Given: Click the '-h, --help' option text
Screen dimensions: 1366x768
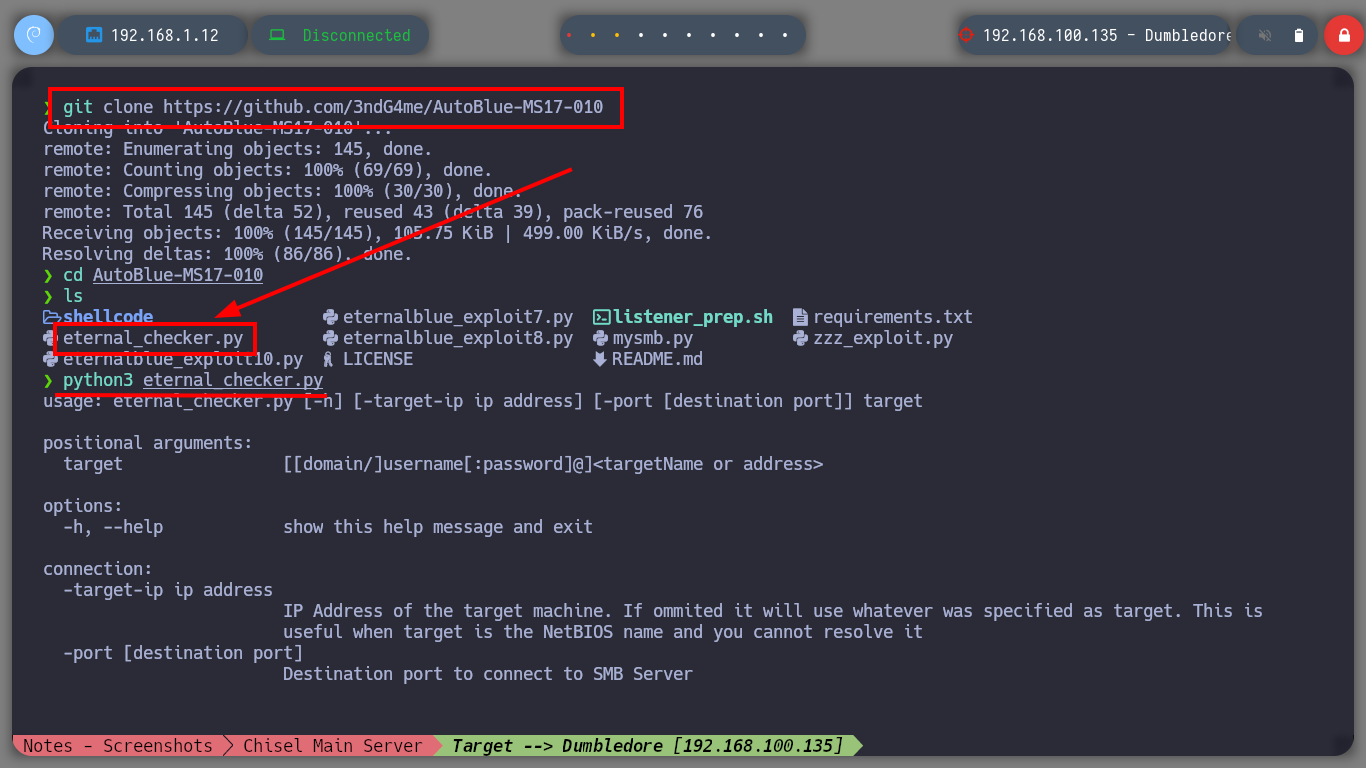Looking at the screenshot, I should pos(113,527).
